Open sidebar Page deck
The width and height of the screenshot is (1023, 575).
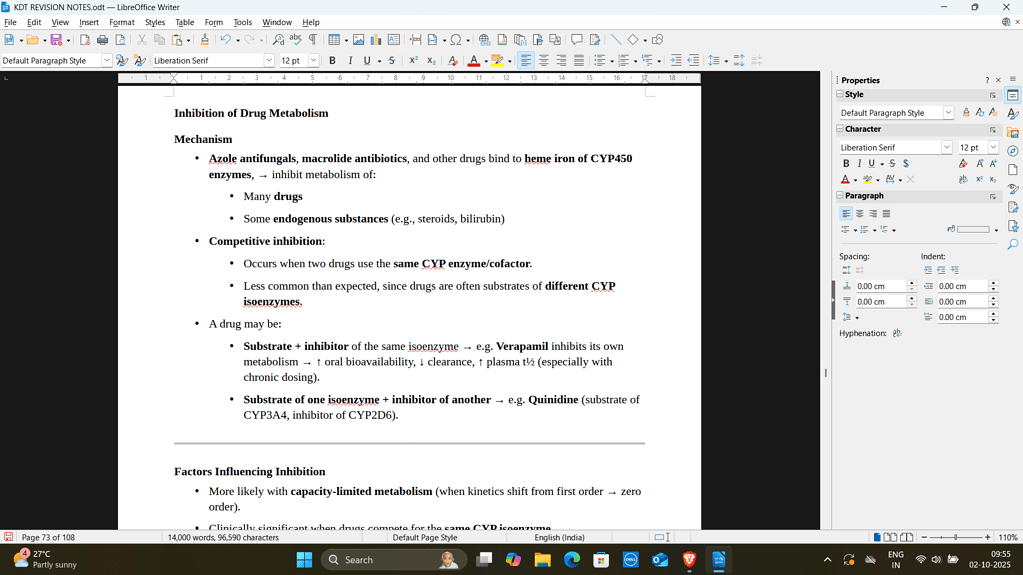coord(1013,170)
